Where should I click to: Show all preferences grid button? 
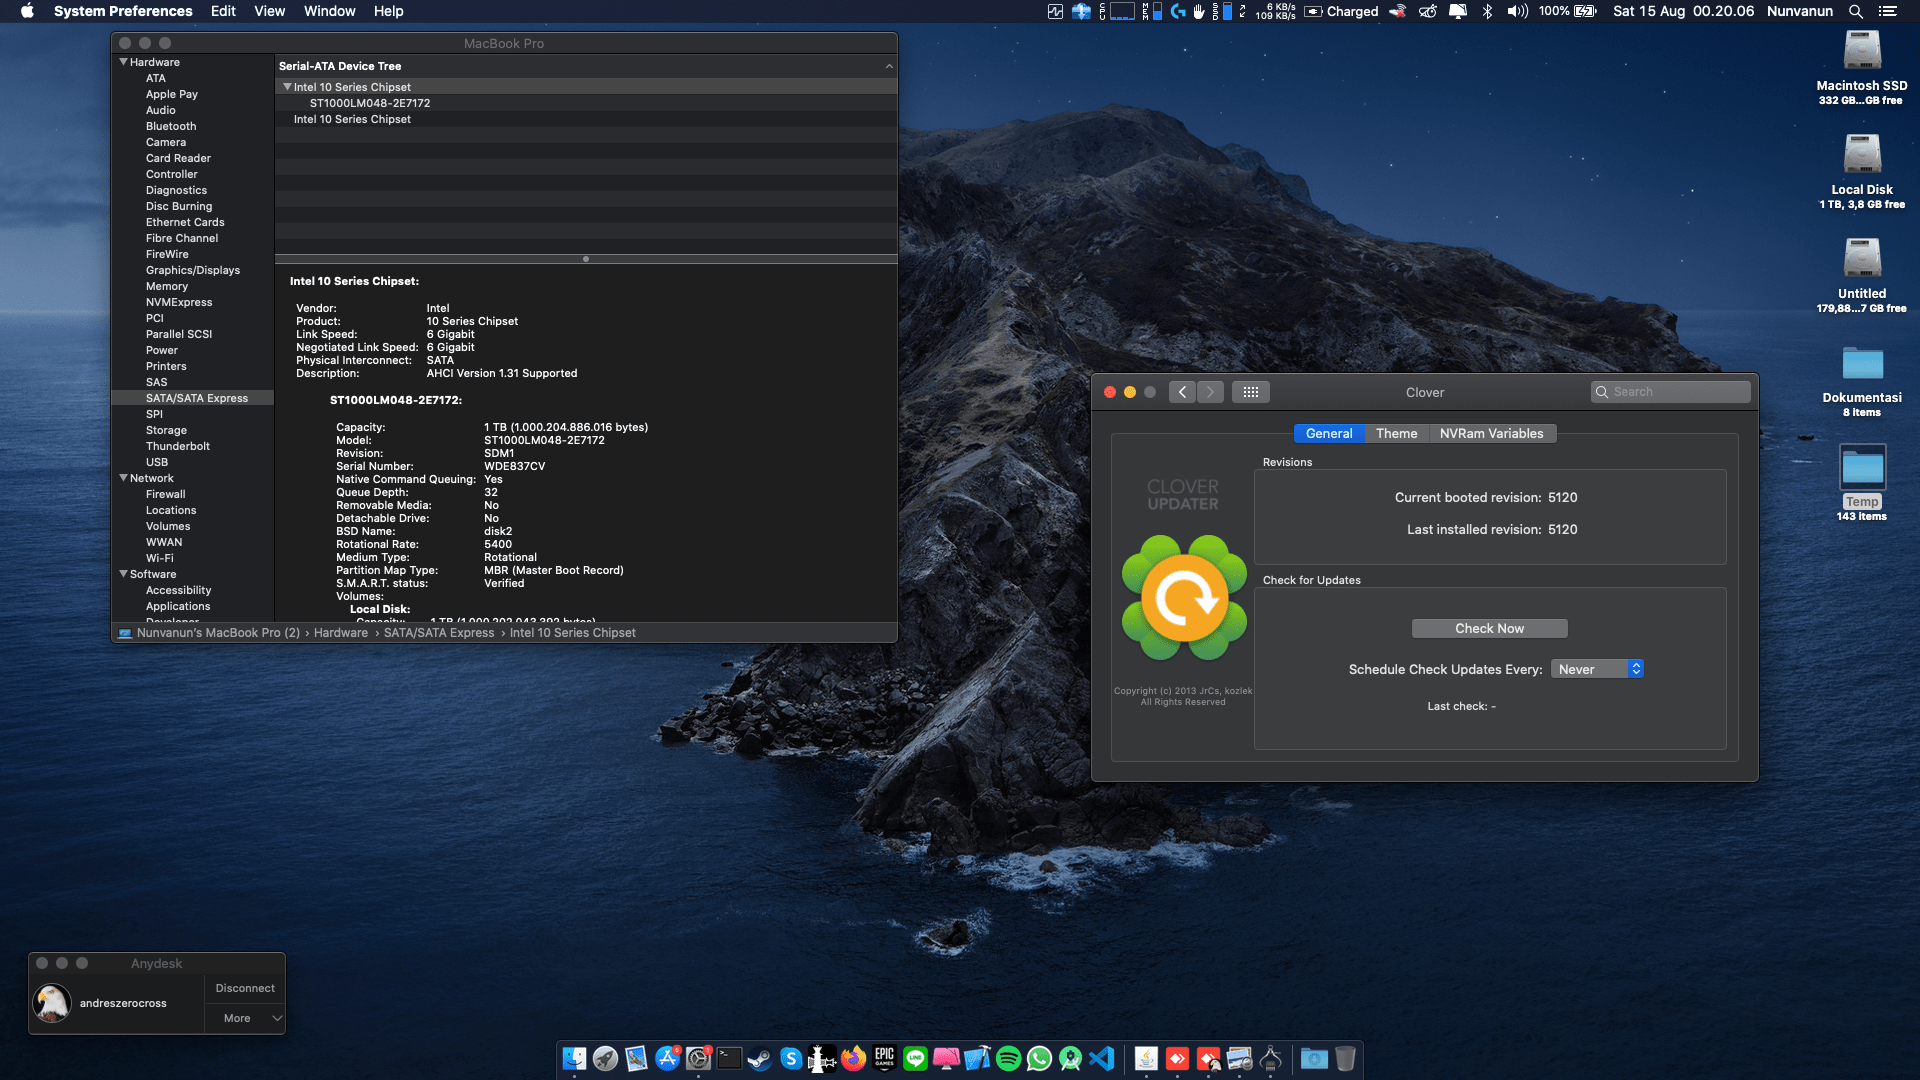point(1250,392)
